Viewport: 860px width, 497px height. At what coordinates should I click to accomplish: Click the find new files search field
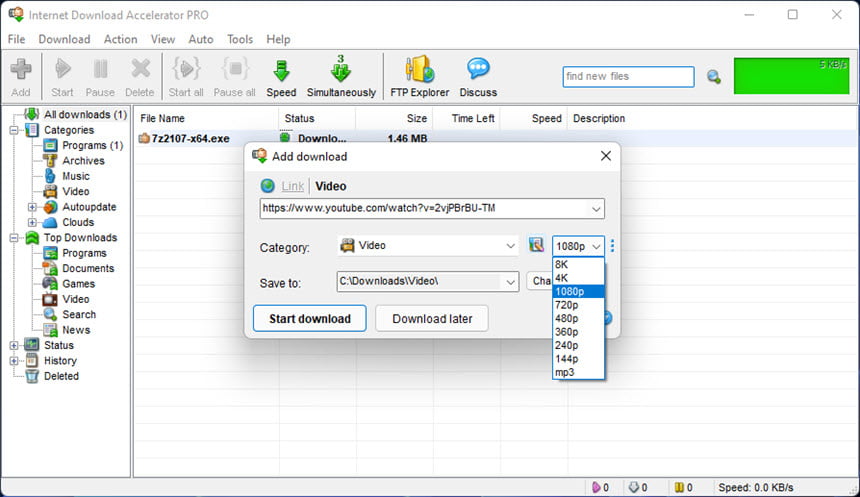click(628, 77)
